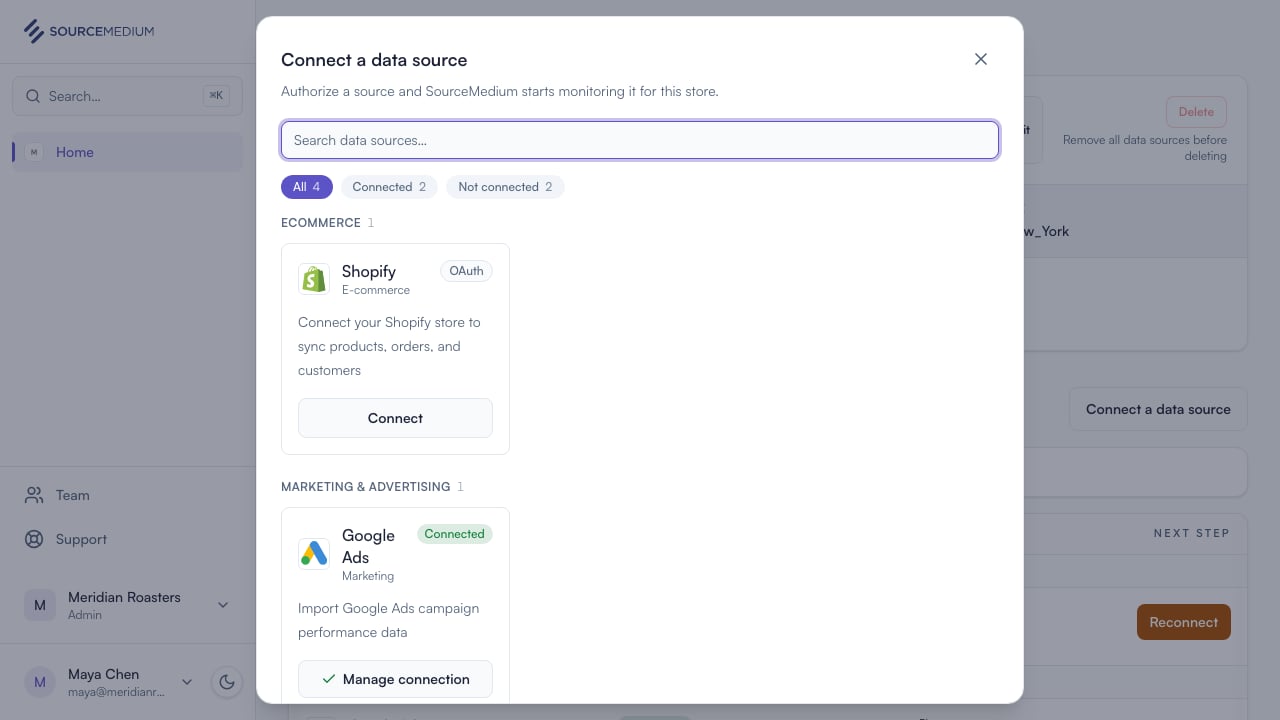Click the Home 'M' store icon

tap(34, 152)
